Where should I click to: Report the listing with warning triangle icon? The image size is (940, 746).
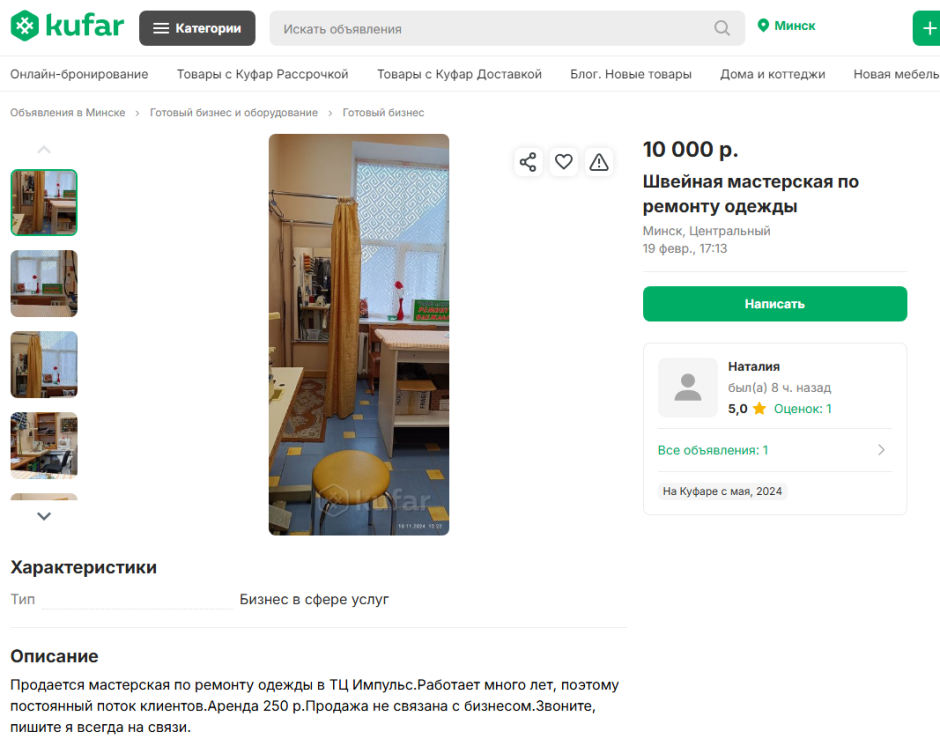599,162
